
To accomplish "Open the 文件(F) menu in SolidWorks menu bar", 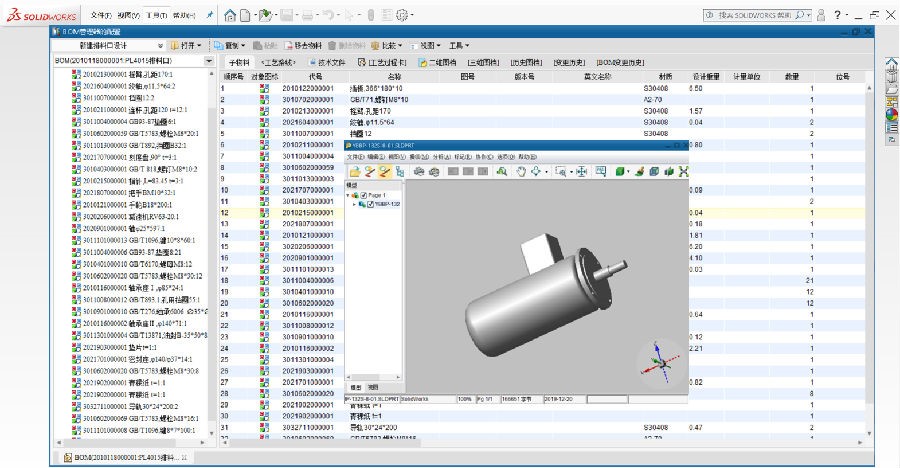I will 100,16.
